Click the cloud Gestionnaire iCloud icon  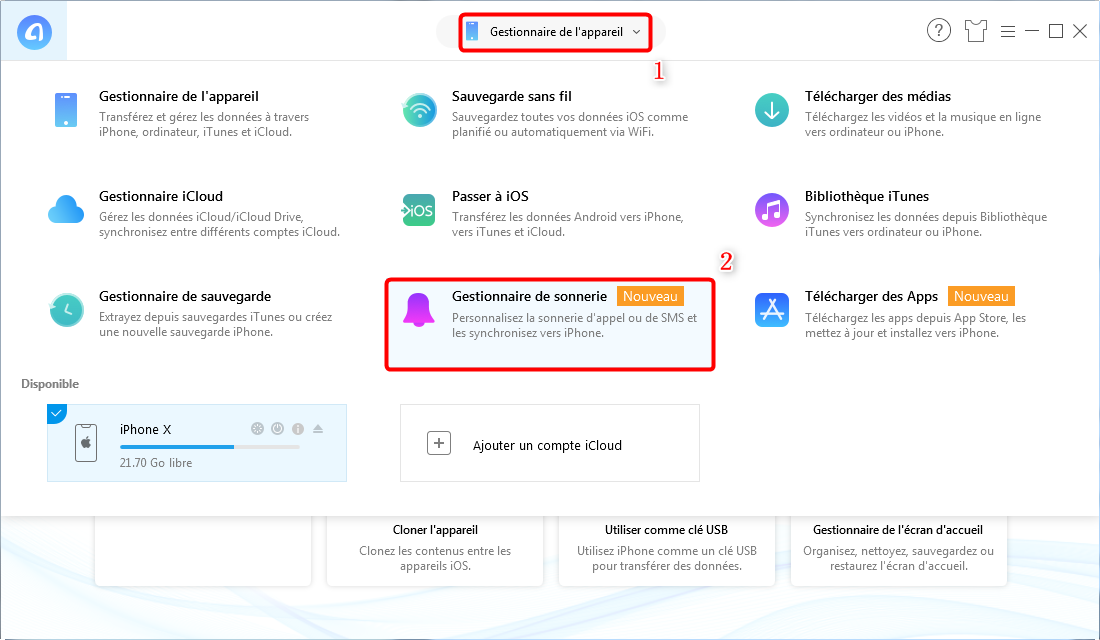tap(66, 210)
